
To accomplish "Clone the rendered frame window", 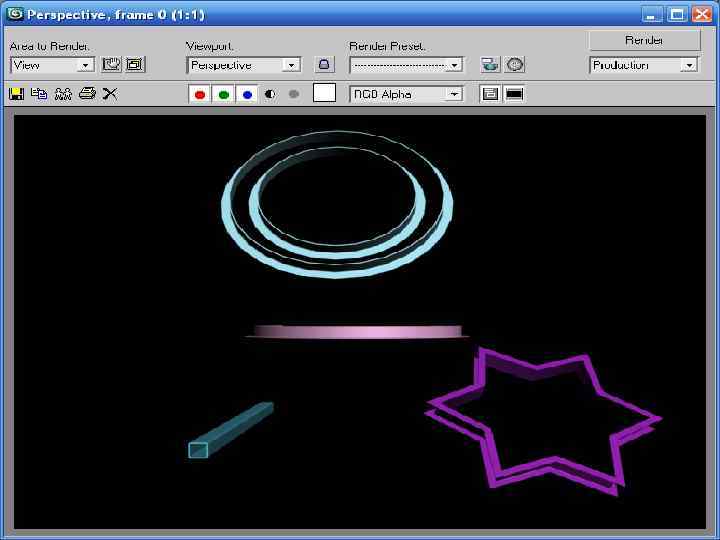I will coord(63,94).
